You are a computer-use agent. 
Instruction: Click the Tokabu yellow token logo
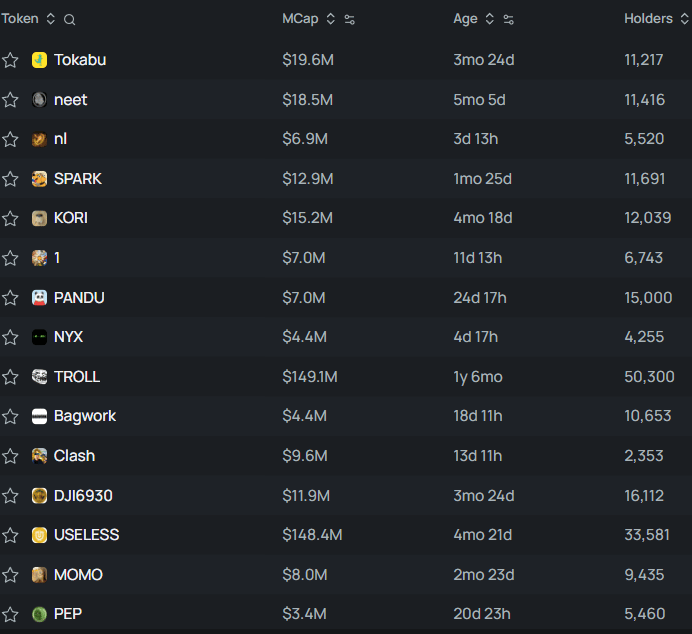point(39,60)
